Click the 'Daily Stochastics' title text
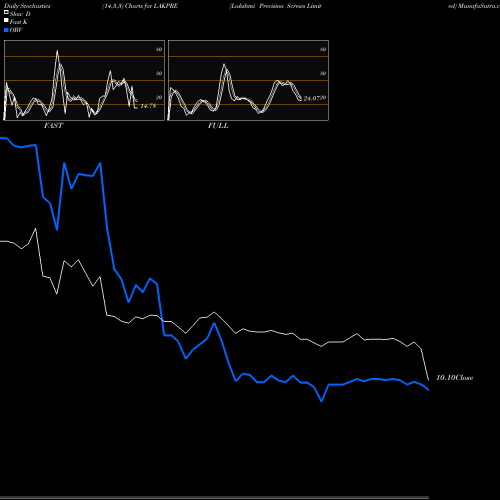The height and width of the screenshot is (500, 500). coord(27,6)
